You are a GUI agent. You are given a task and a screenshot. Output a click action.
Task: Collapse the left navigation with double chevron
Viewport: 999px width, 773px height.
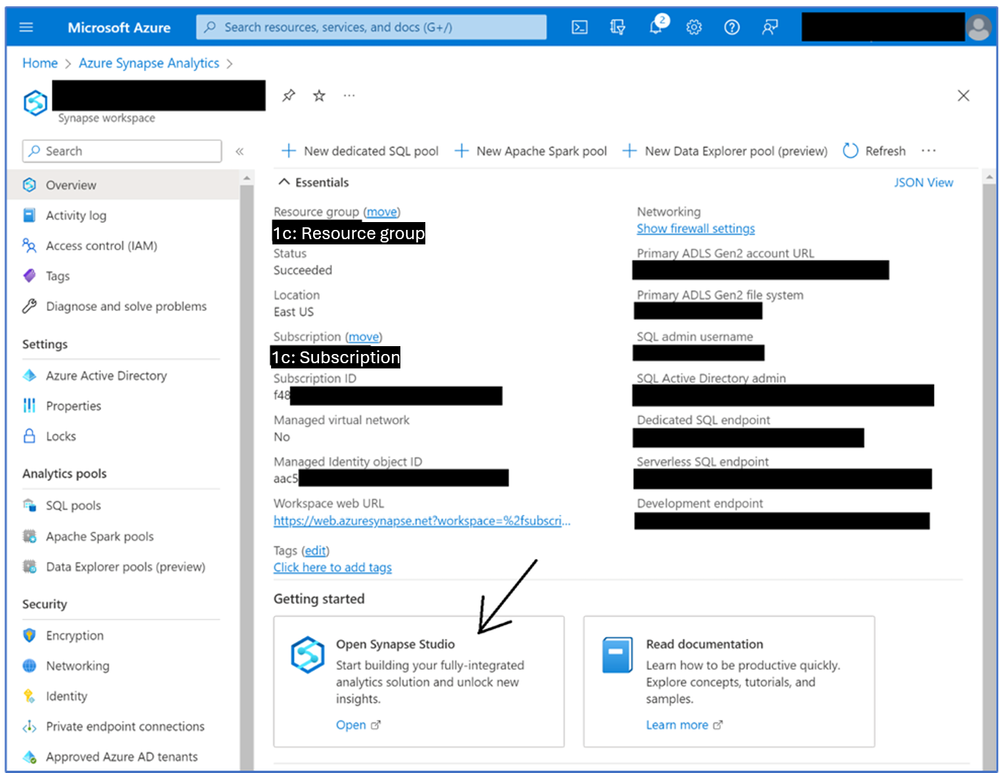240,151
